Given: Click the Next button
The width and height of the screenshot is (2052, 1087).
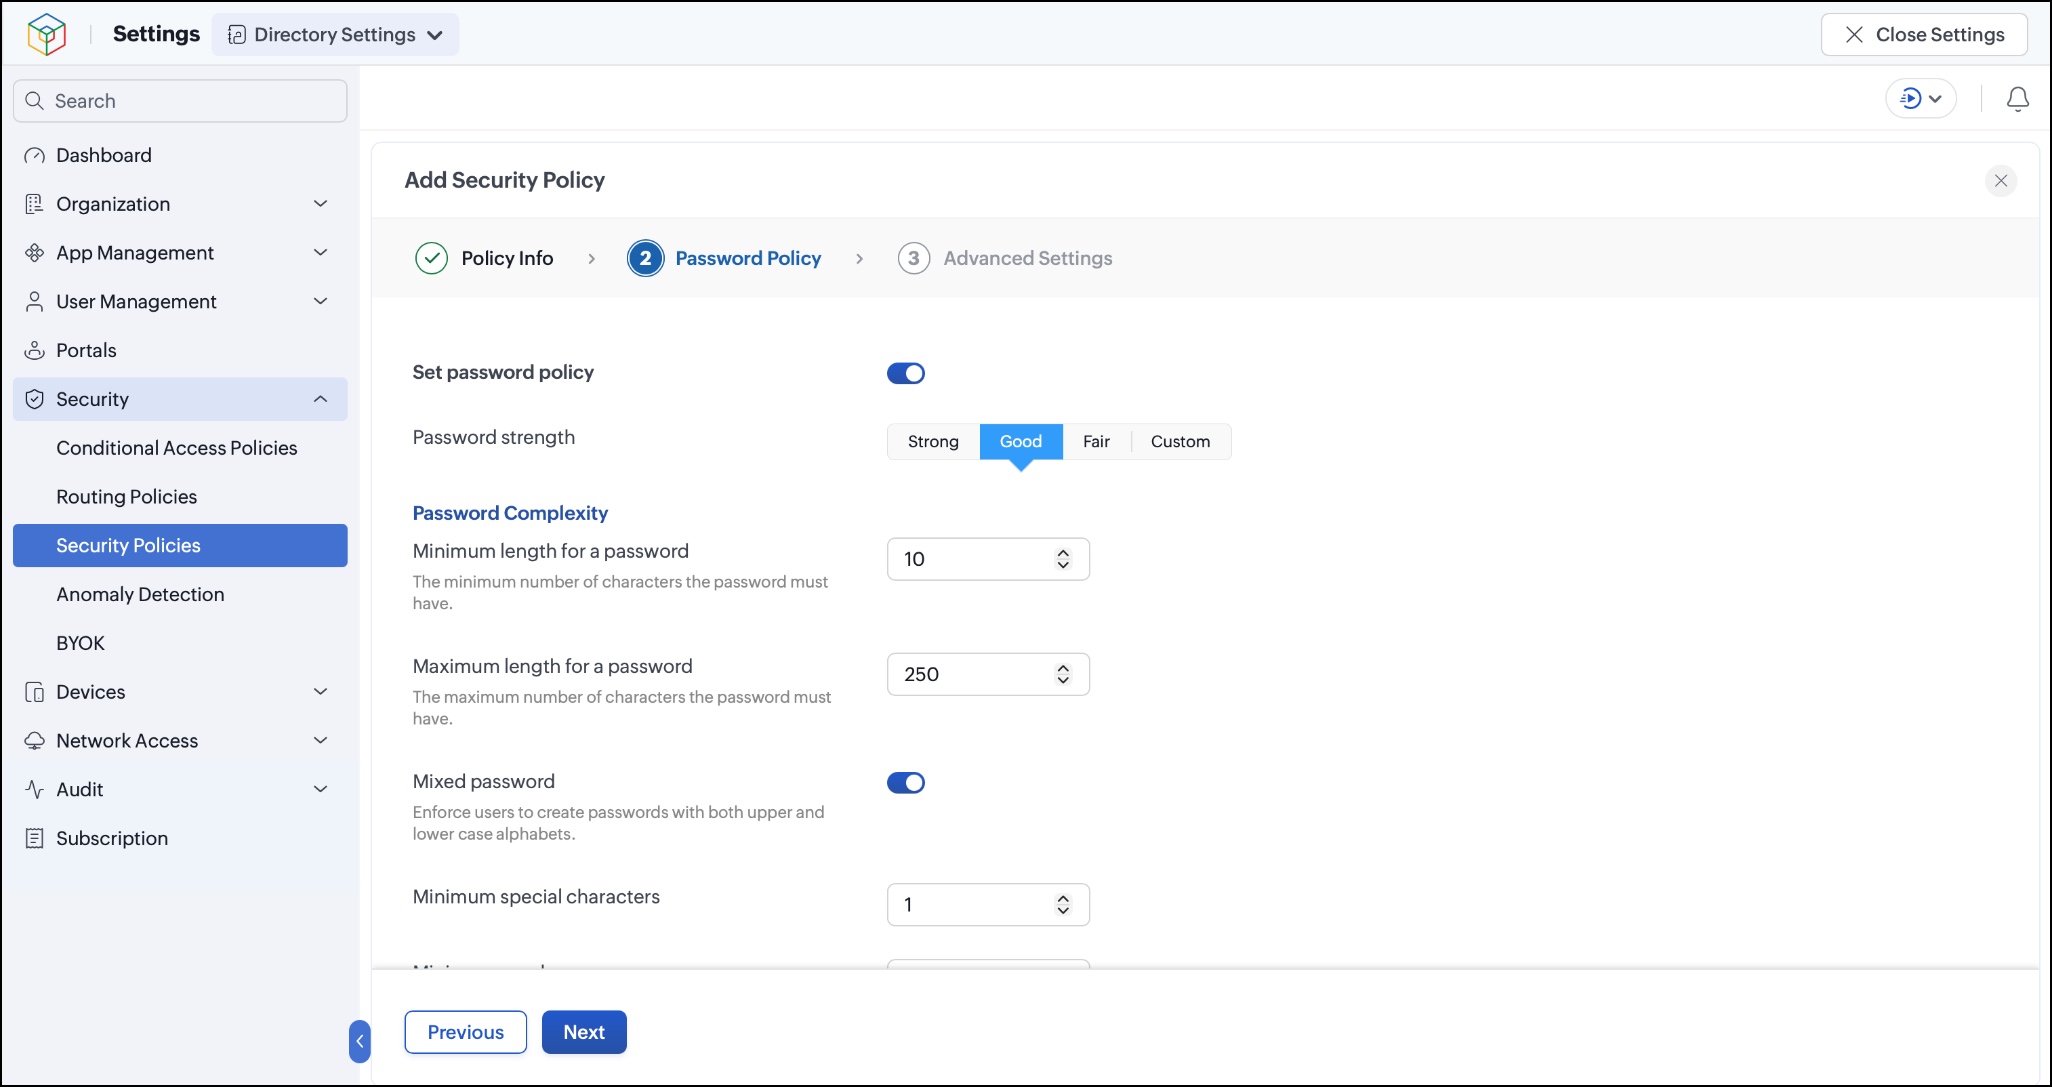Looking at the screenshot, I should (x=584, y=1033).
